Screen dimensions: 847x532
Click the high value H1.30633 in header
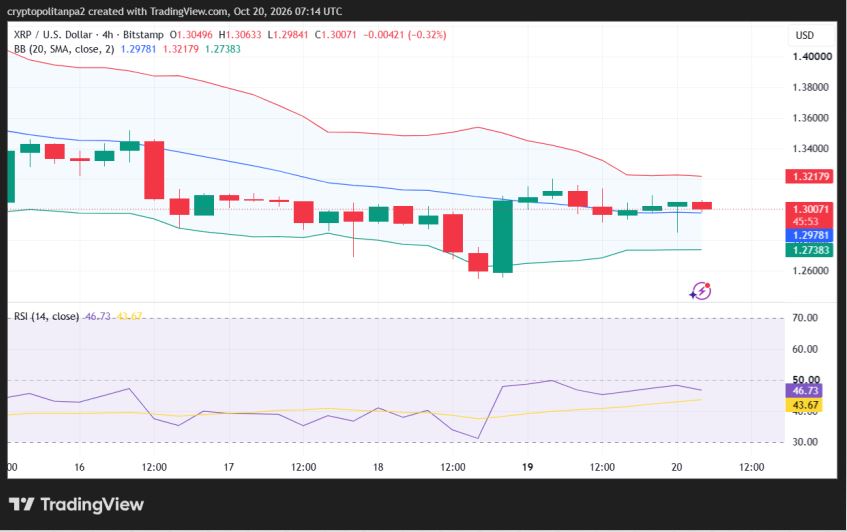pyautogui.click(x=240, y=35)
